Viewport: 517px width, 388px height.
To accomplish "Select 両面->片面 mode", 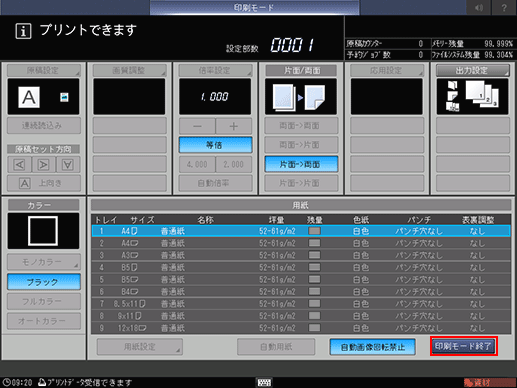I will pyautogui.click(x=301, y=145).
